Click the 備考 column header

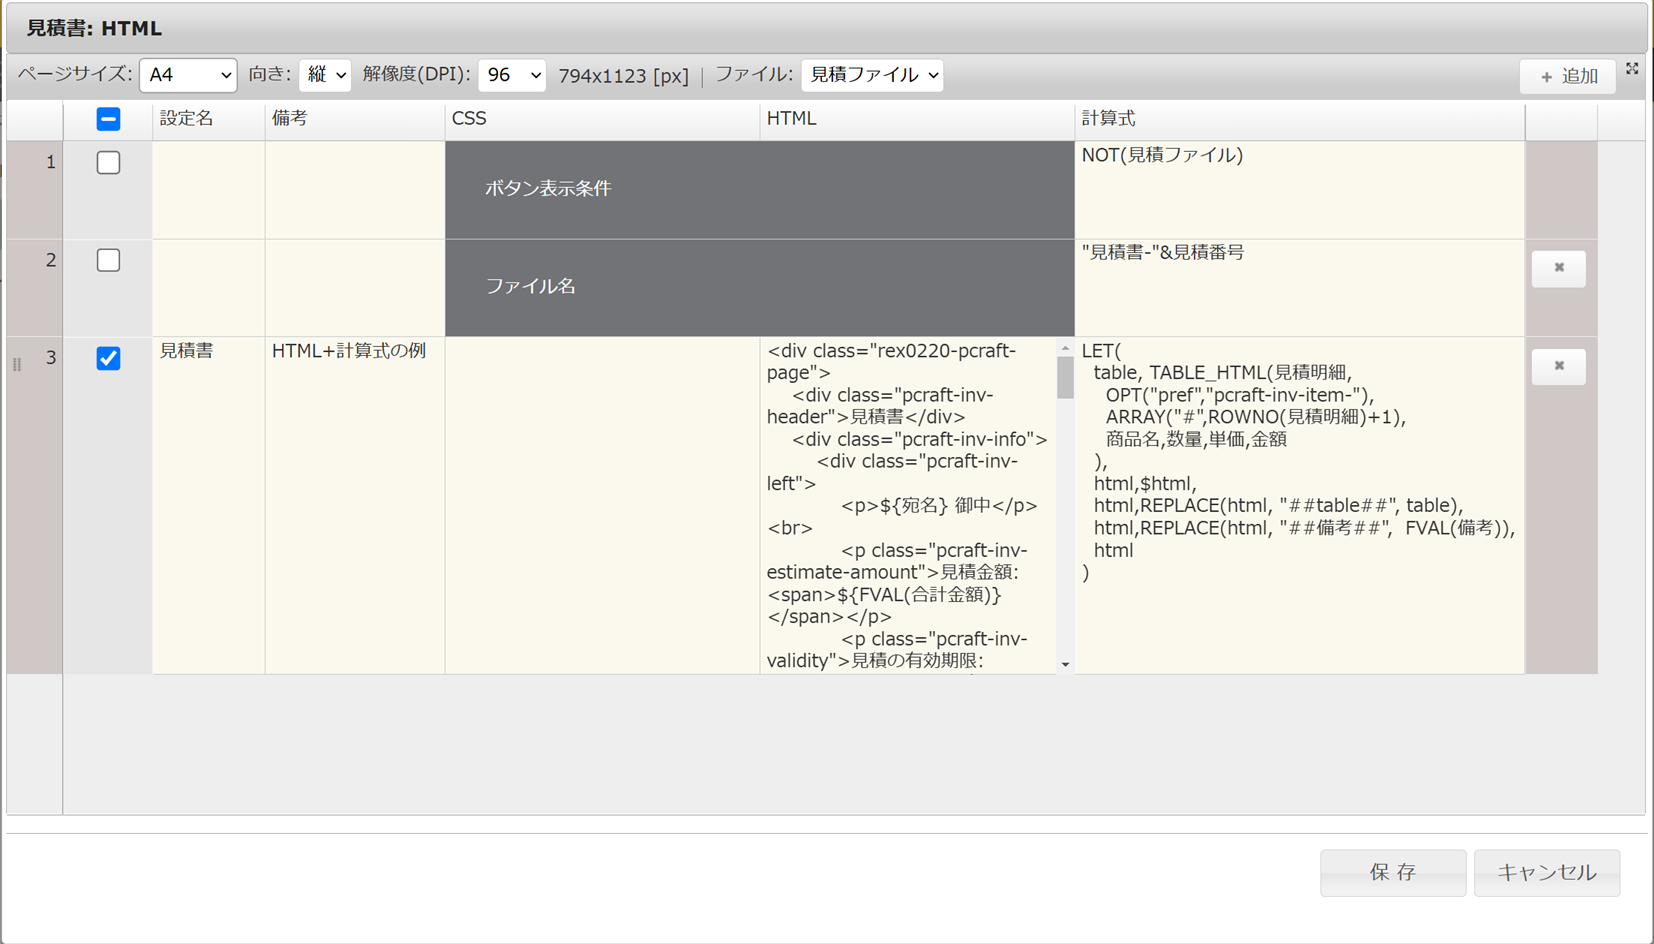pos(355,119)
